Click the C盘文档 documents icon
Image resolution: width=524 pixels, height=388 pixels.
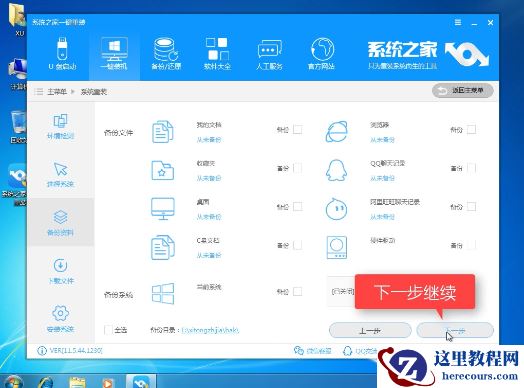tap(163, 247)
